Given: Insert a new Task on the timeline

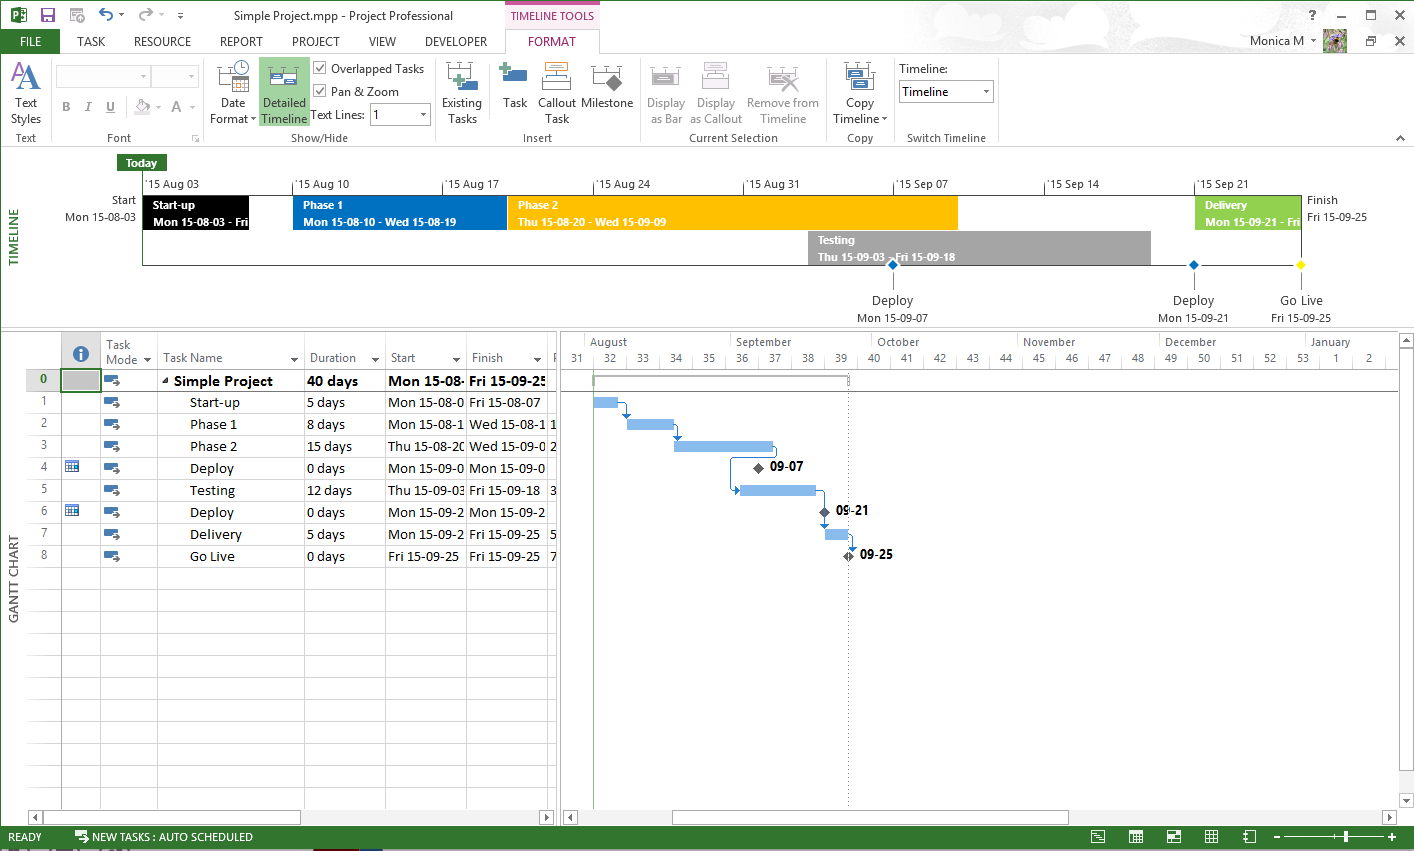Looking at the screenshot, I should [x=514, y=90].
